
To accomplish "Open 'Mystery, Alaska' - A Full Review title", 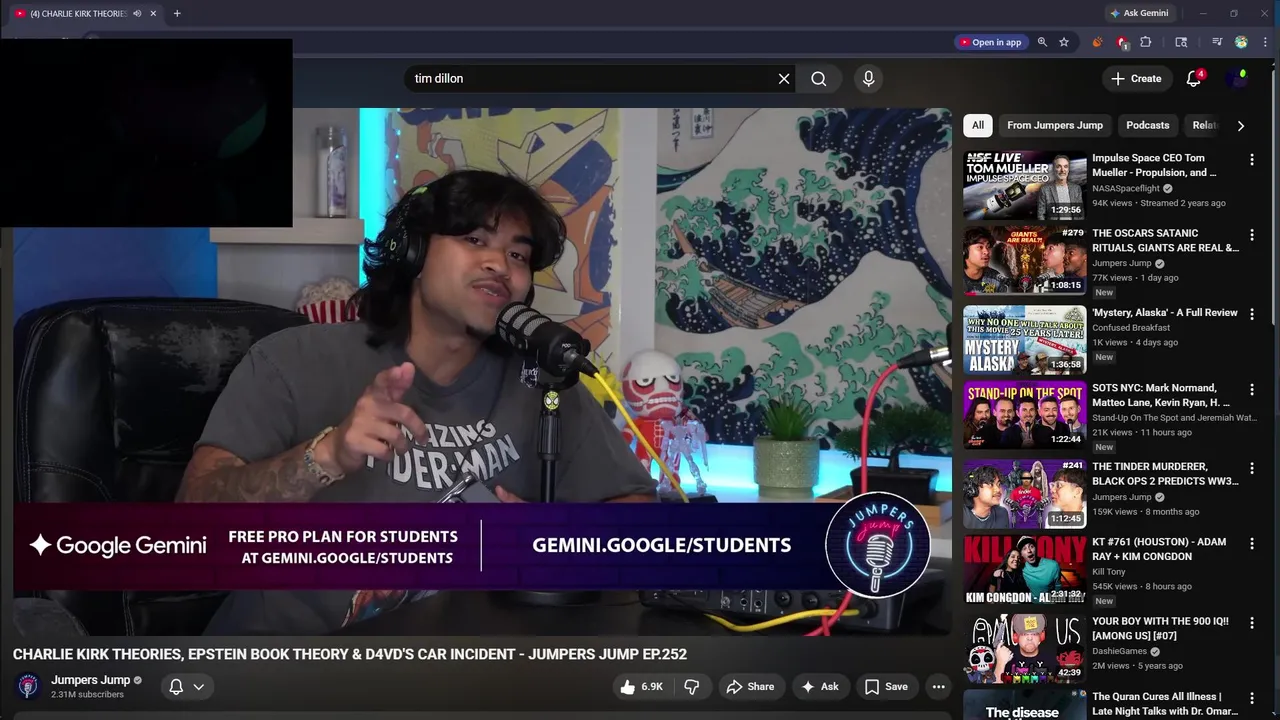I will (x=1165, y=313).
